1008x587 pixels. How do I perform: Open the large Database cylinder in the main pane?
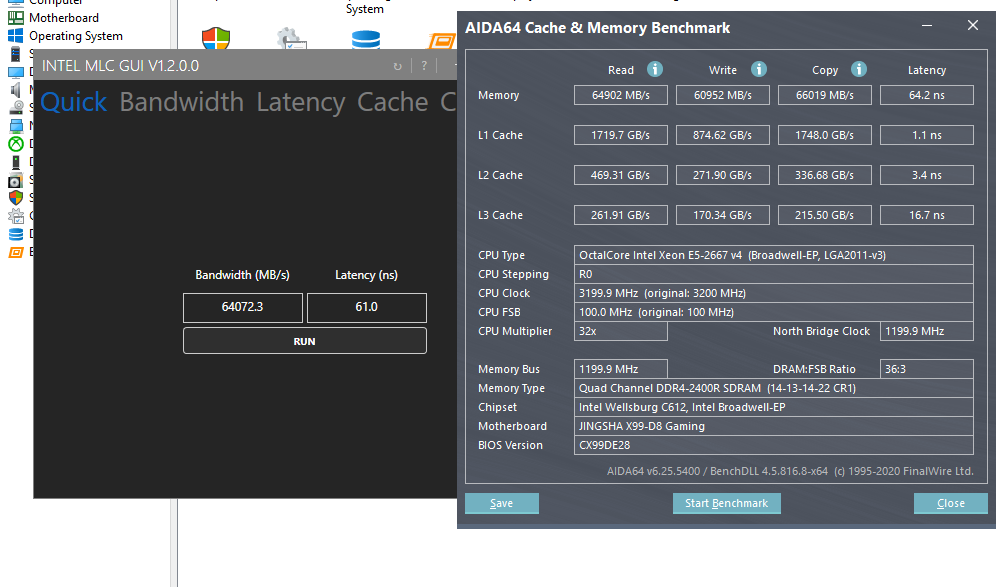click(x=366, y=39)
